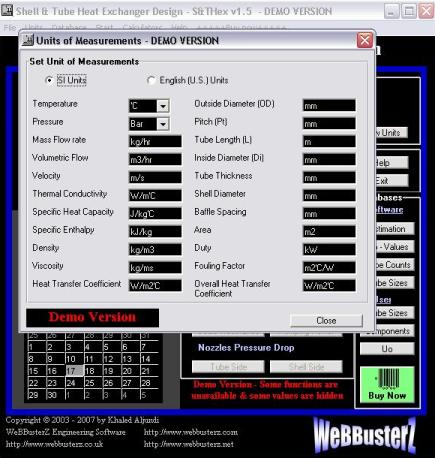
Task: Click the Mass Flow rate kg/hr field
Action: (155, 142)
